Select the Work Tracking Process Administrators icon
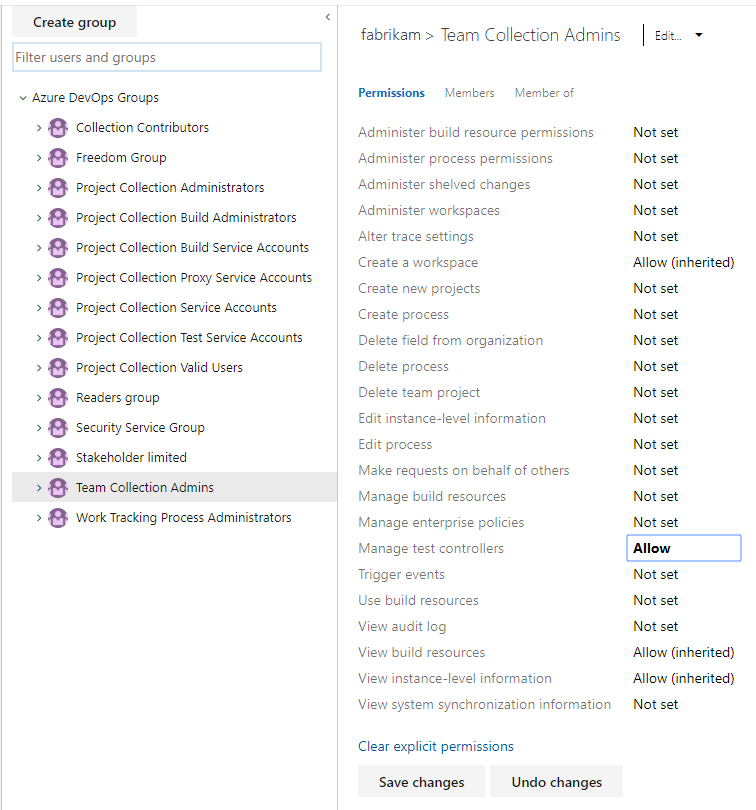Screen dimensions: 756x810 click(x=57, y=517)
